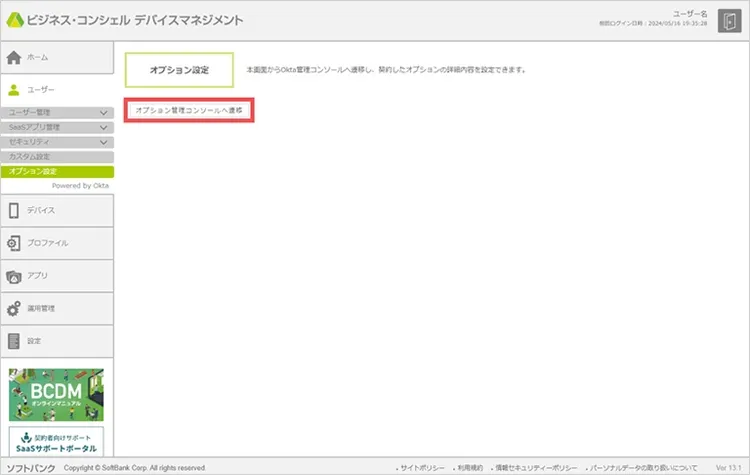Click the ビジネス・コンシェル デバイスマネジメント title
Viewport: 750px width, 475px height.
pyautogui.click(x=135, y=20)
